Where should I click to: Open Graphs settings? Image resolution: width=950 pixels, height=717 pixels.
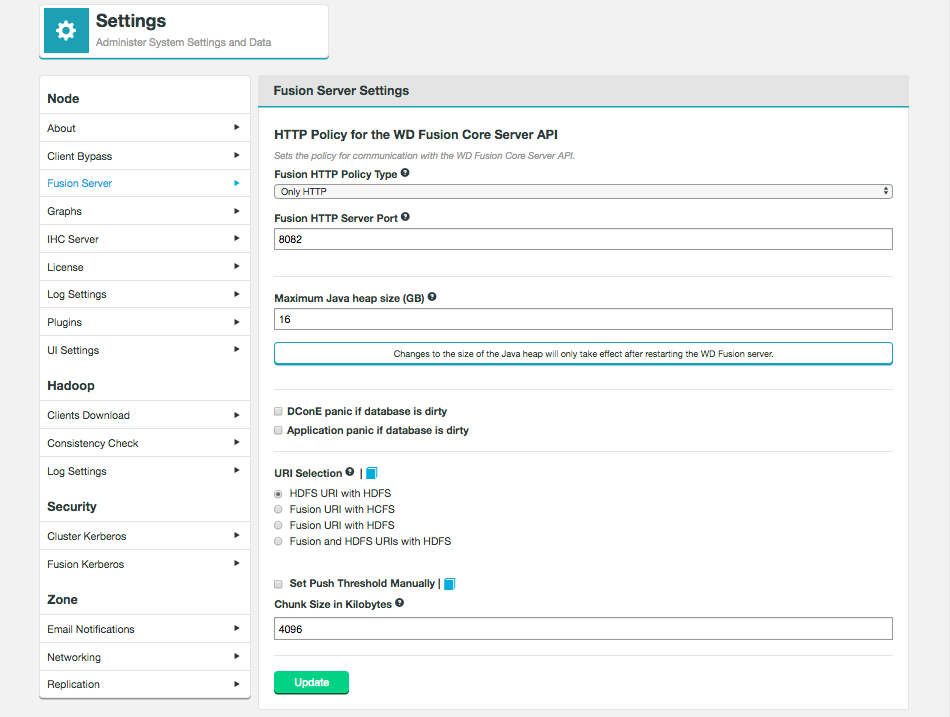coord(145,211)
